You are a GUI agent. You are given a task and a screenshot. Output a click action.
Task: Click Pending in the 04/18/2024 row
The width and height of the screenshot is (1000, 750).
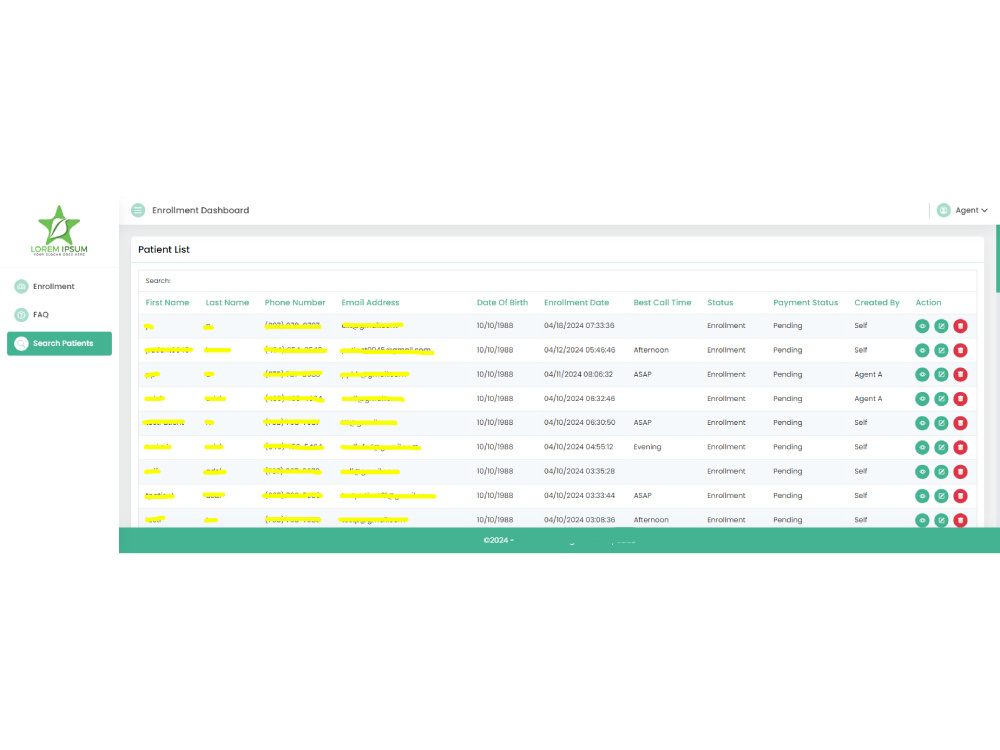788,326
